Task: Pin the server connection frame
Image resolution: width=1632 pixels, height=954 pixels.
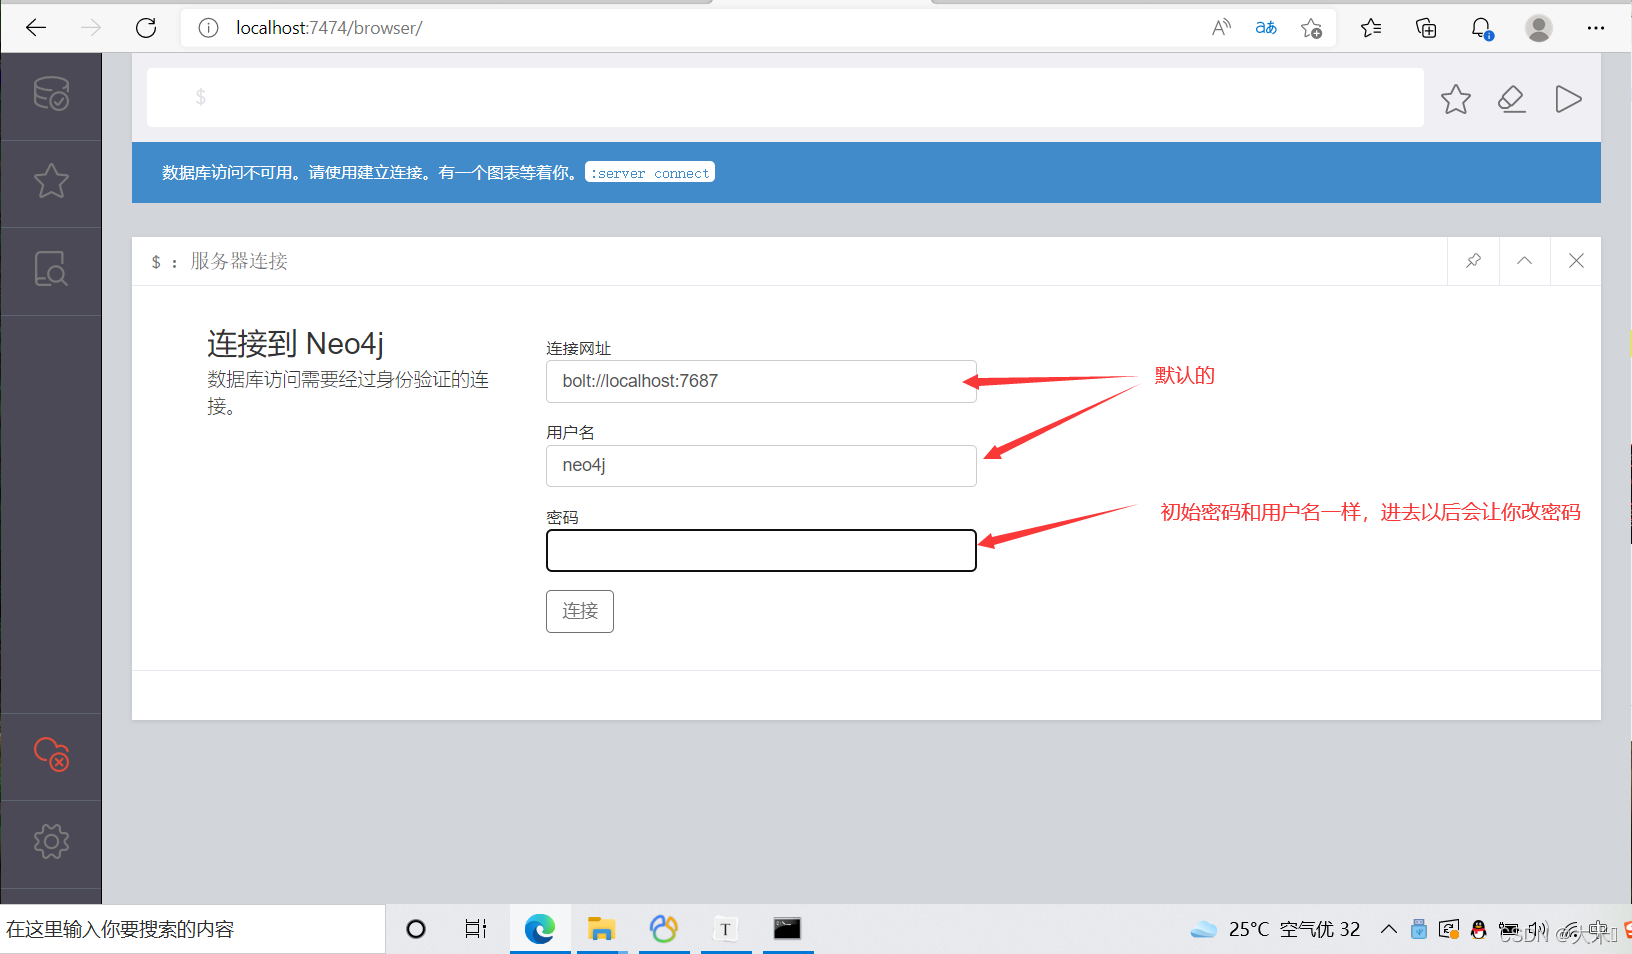Action: click(x=1474, y=261)
